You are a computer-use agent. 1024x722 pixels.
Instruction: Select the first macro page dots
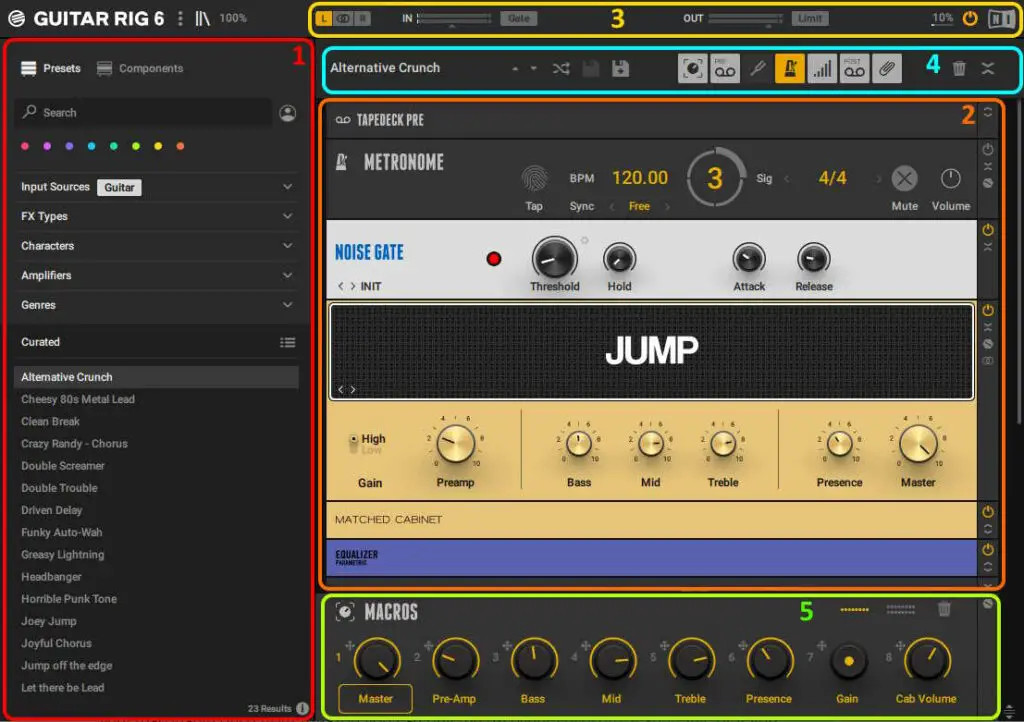point(854,610)
